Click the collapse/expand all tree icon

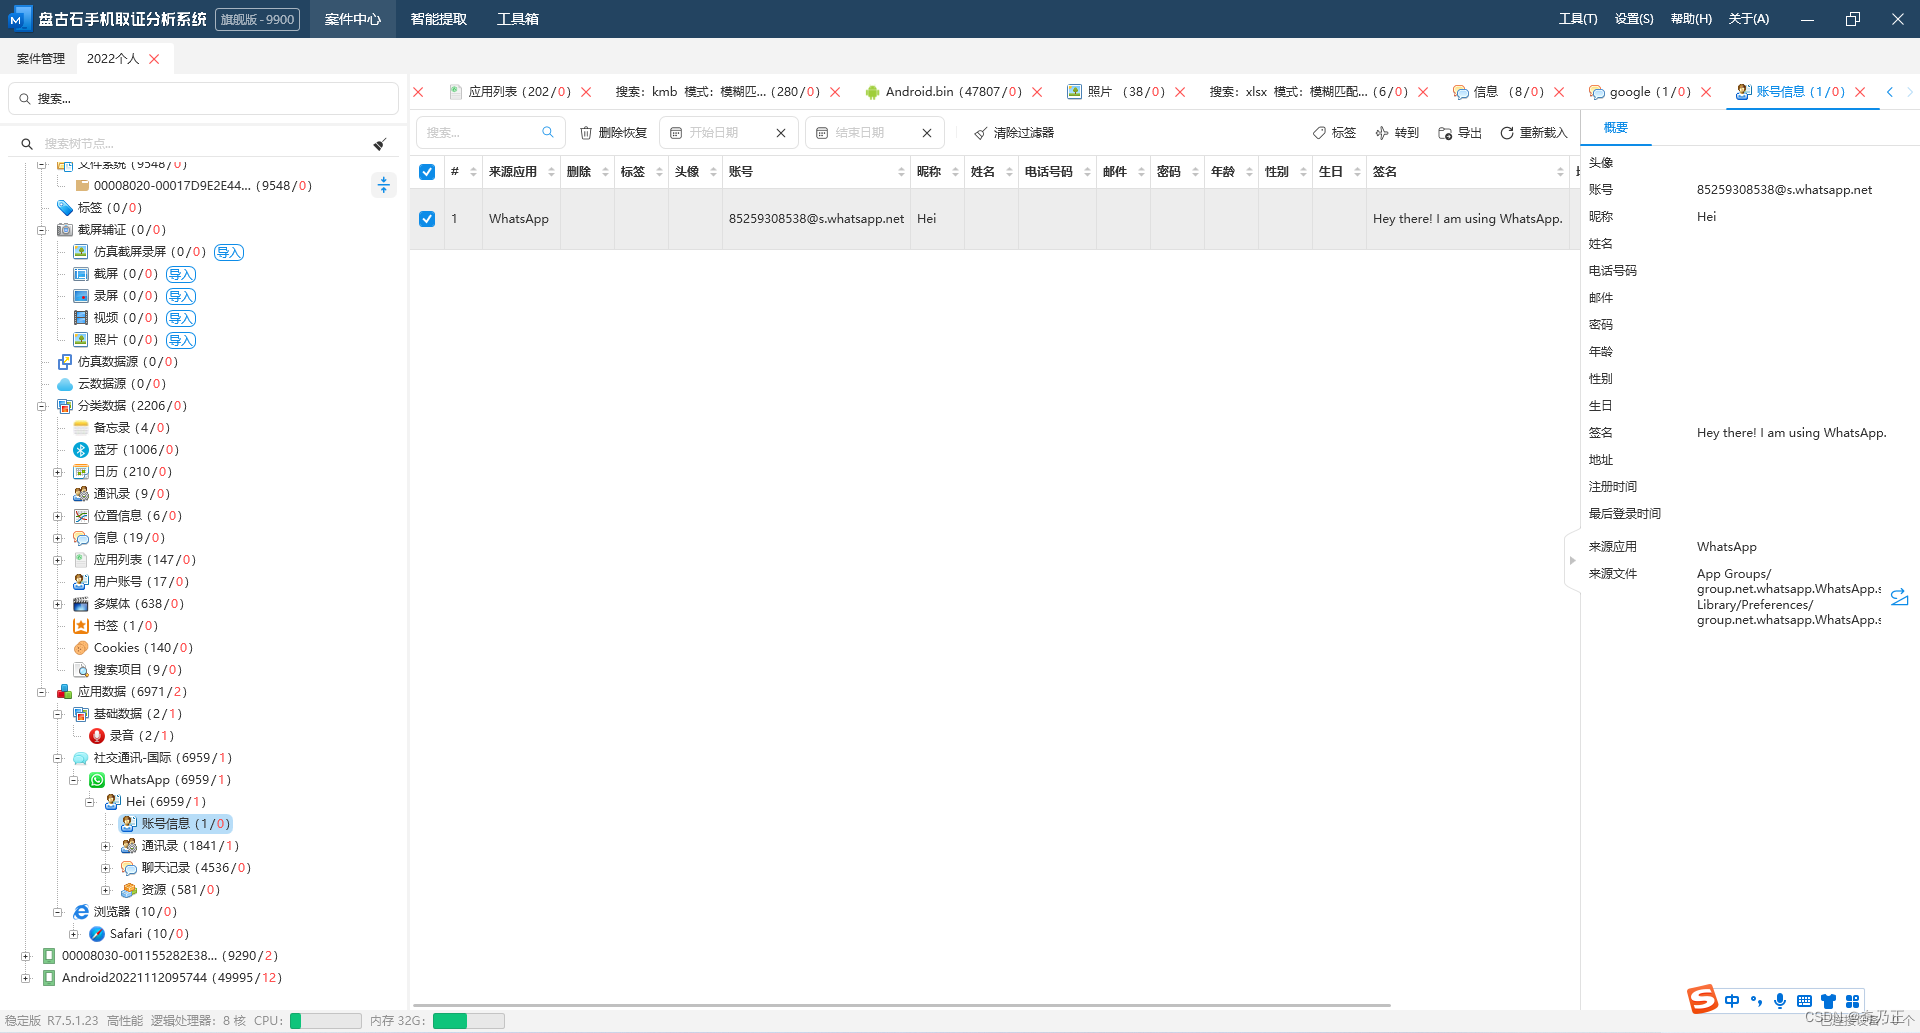pos(384,185)
